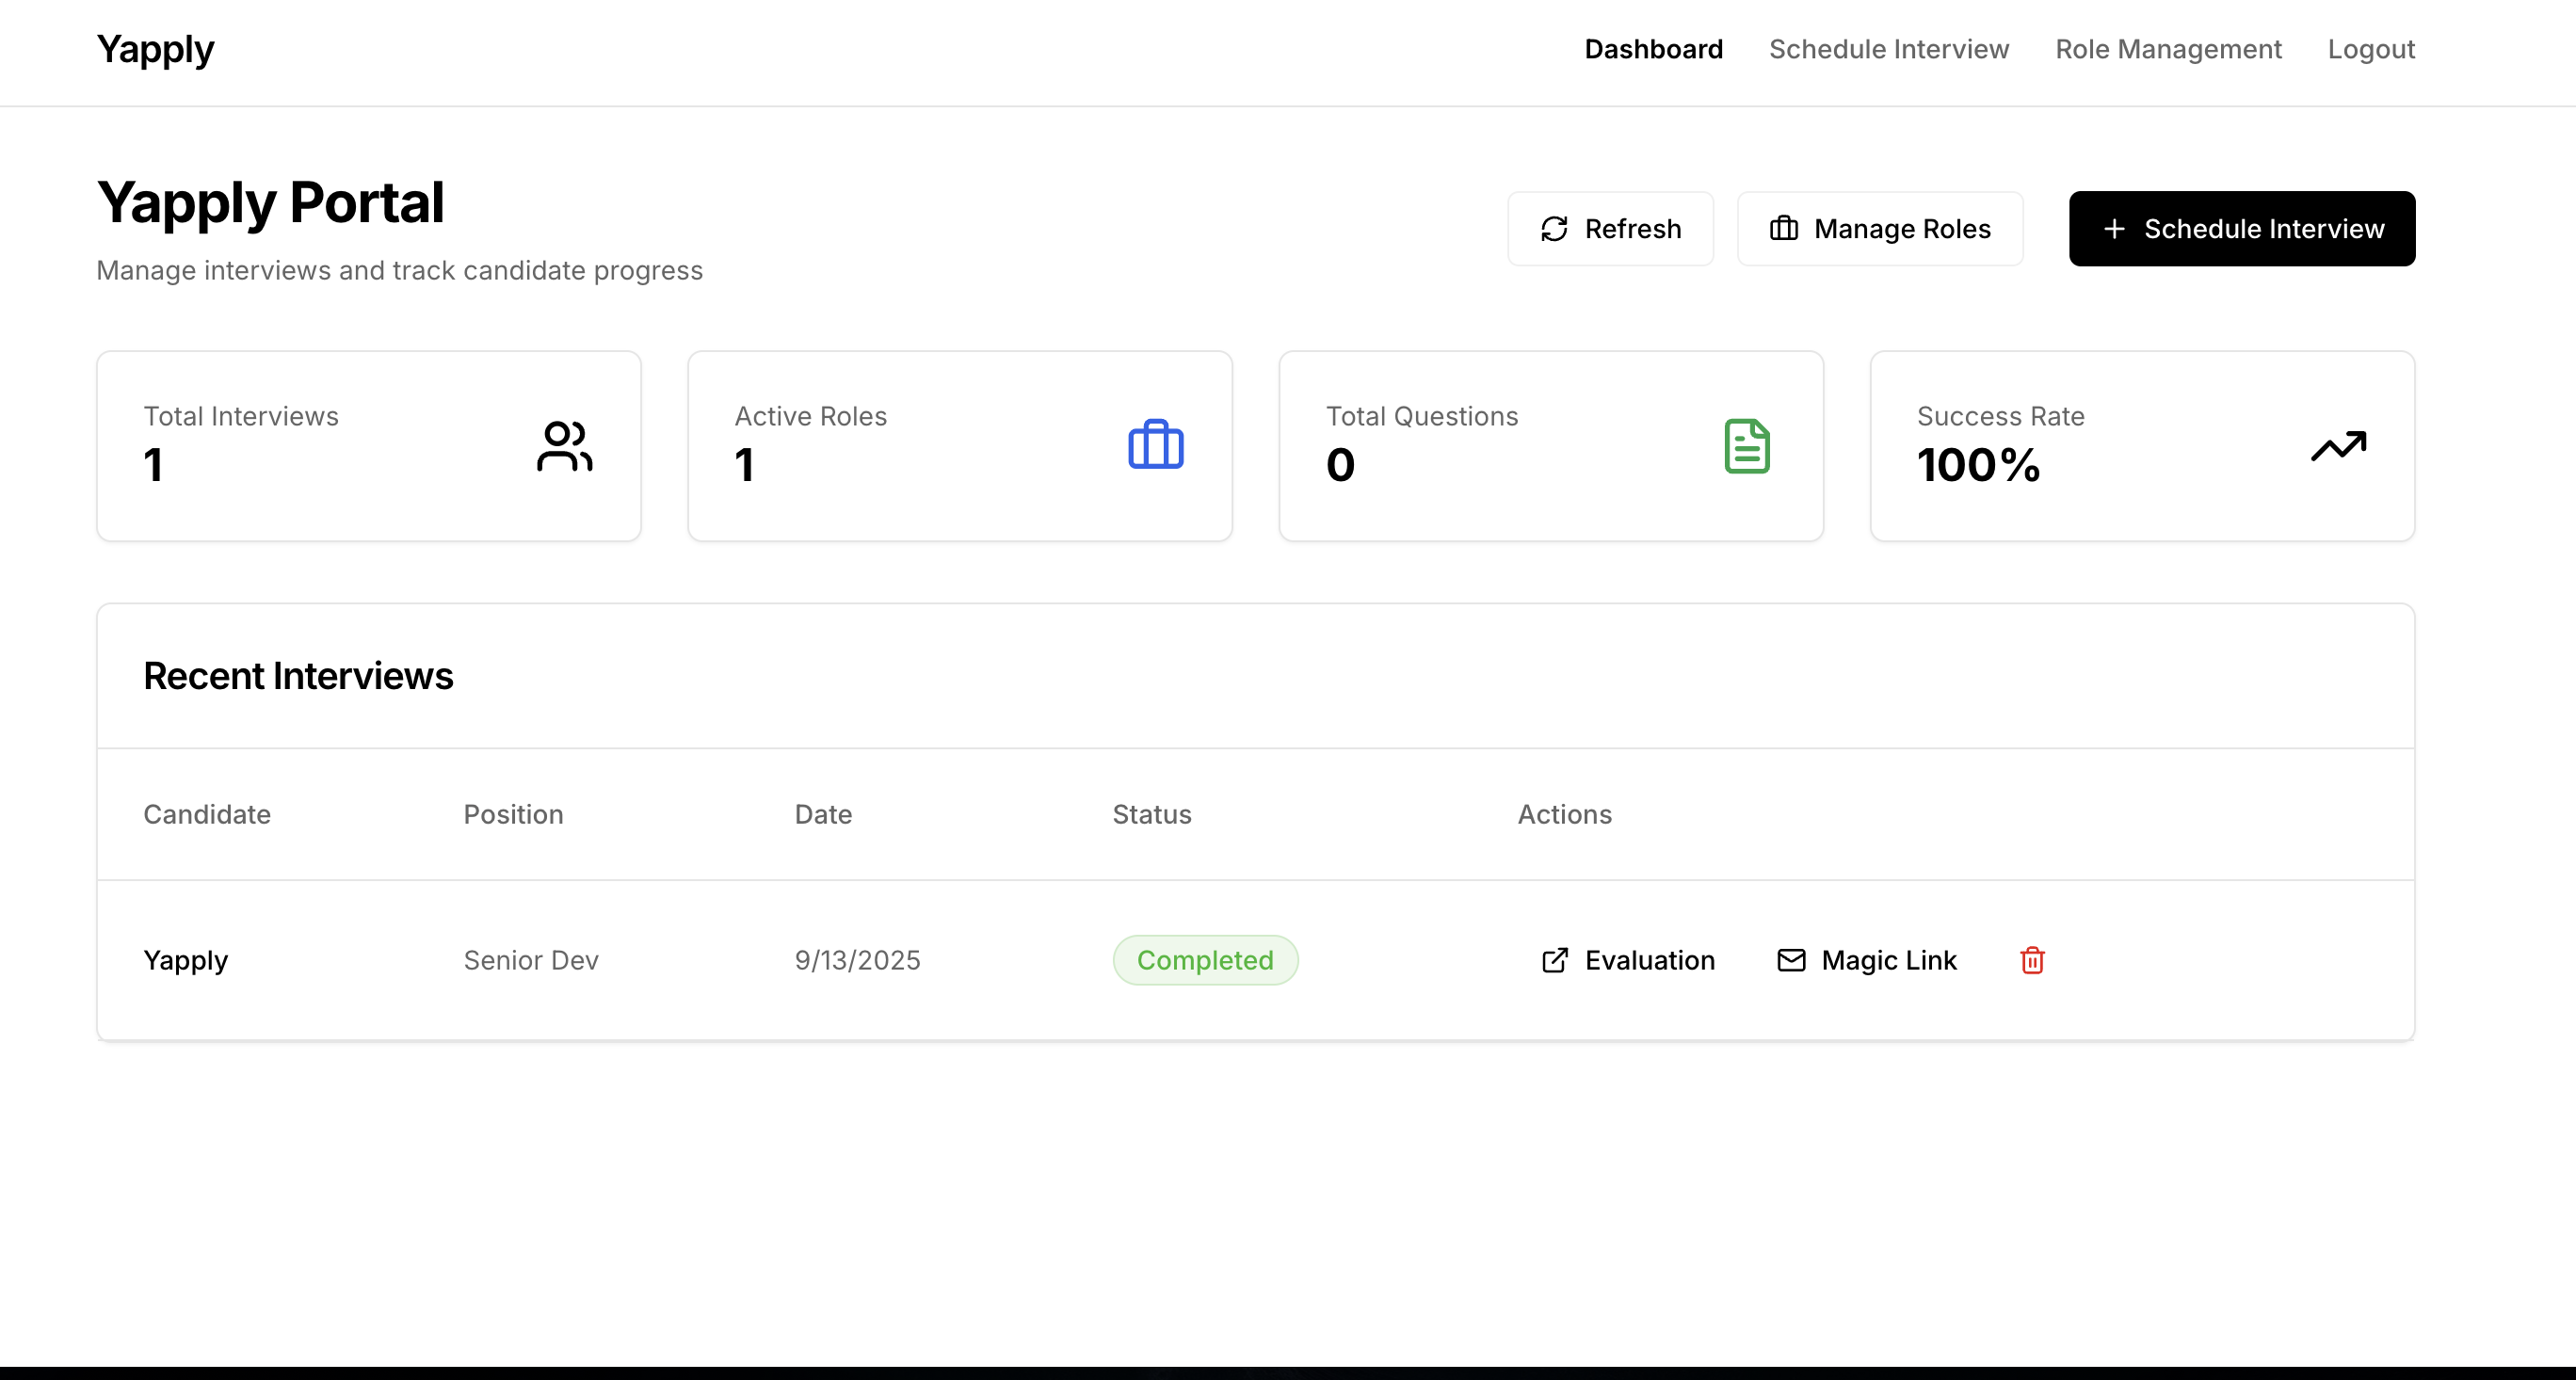Screen dimensions: 2576x1380
Task: Click the Yapply logo in header
Action: click(155, 49)
